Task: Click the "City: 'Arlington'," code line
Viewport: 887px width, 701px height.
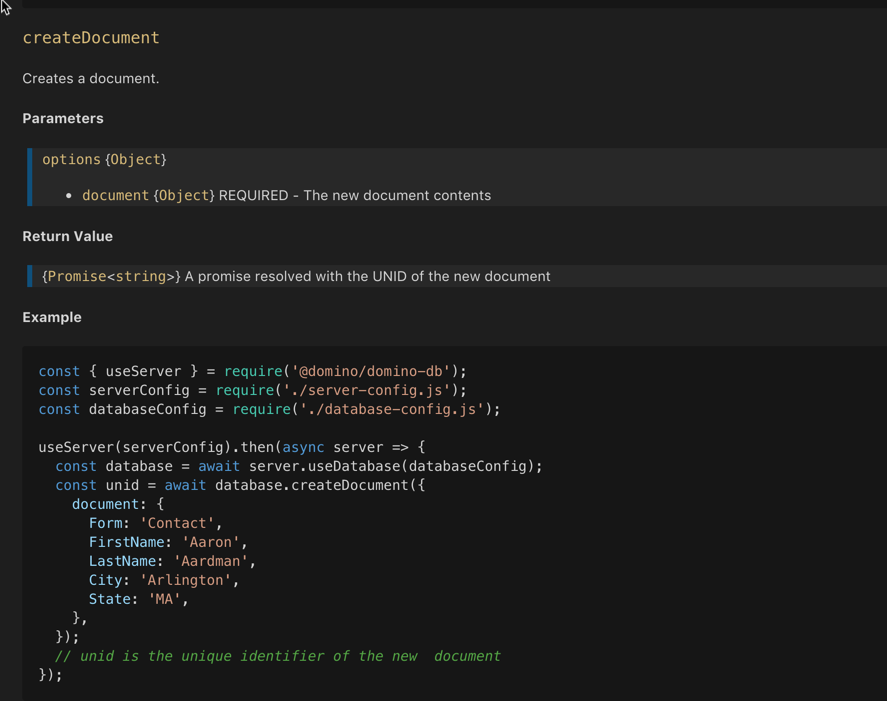Action: pos(164,580)
